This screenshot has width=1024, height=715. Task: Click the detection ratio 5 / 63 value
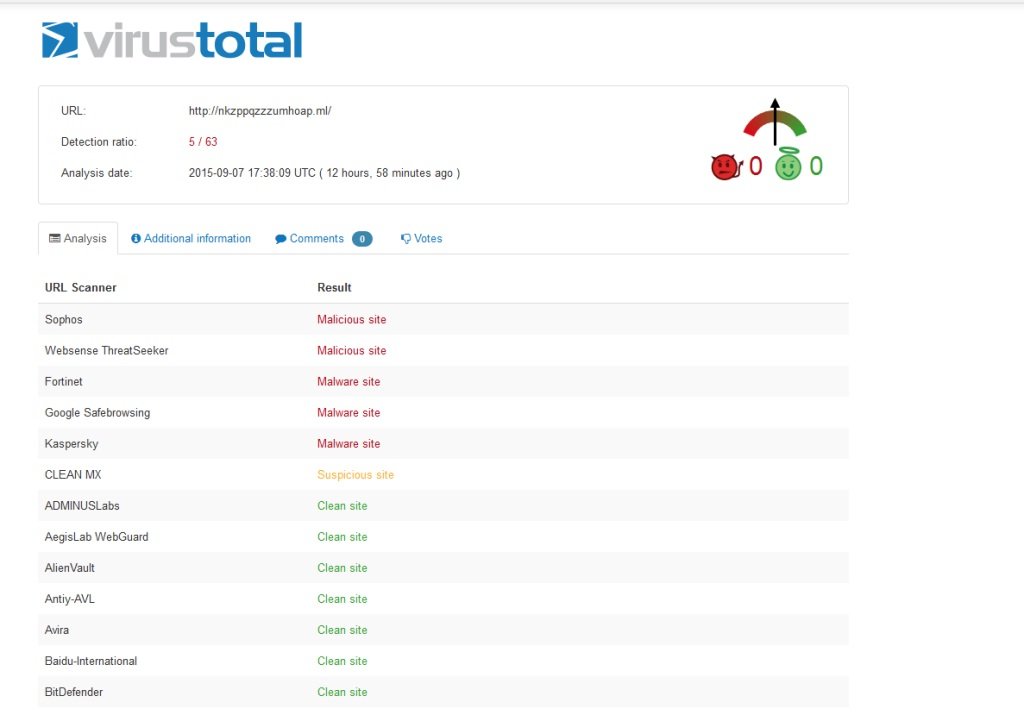pos(203,142)
